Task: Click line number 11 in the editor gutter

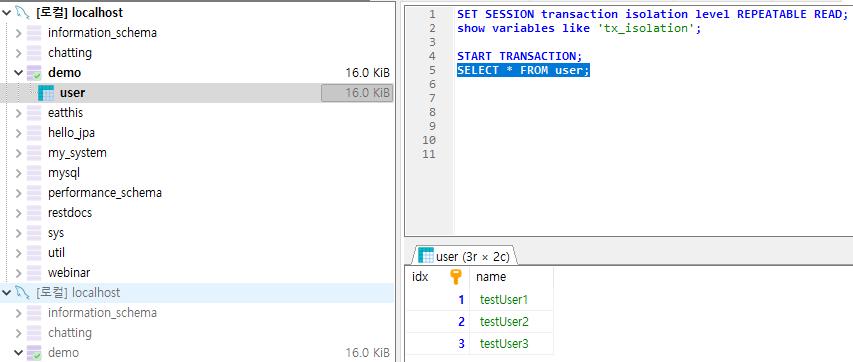Action: click(429, 154)
